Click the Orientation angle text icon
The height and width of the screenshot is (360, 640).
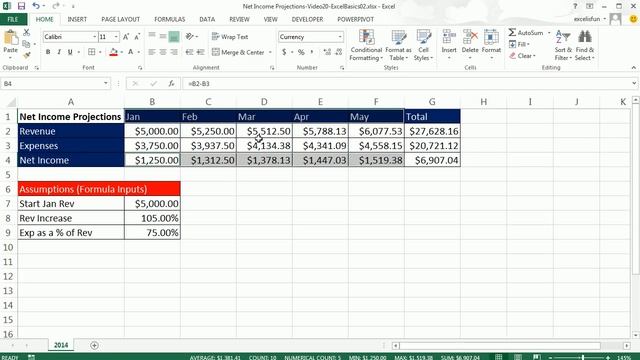click(189, 37)
